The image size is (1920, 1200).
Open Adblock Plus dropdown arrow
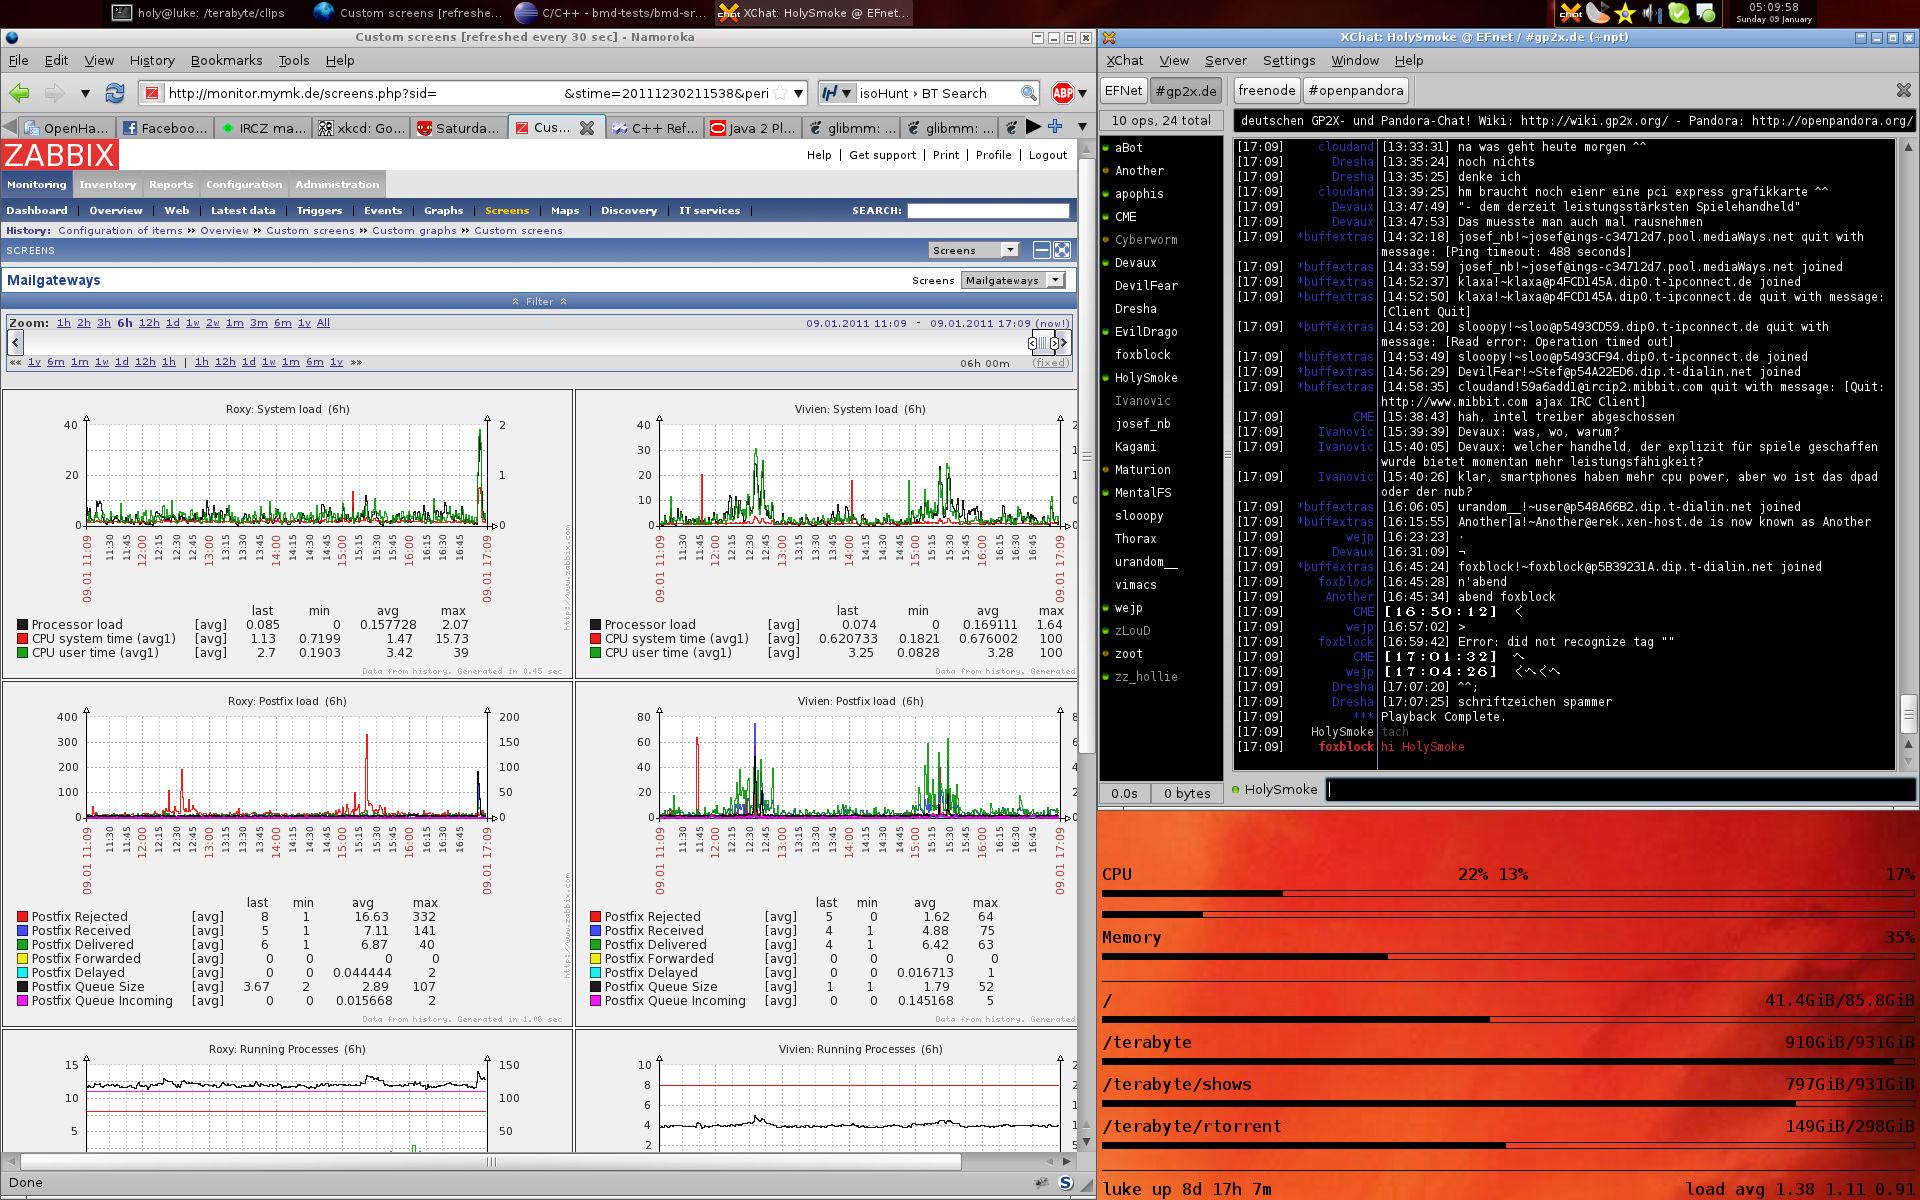pos(1082,93)
